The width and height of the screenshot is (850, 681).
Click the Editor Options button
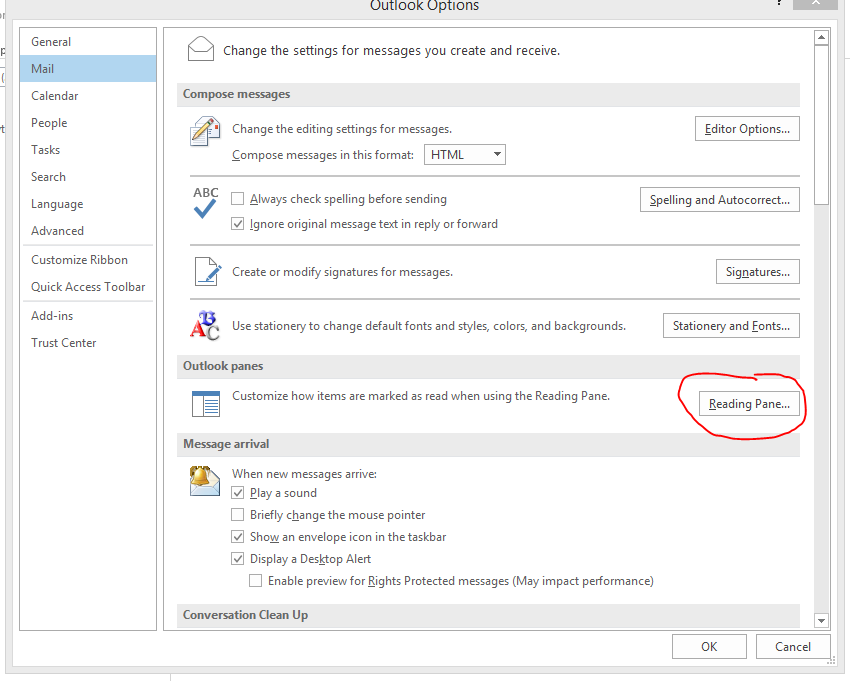pyautogui.click(x=747, y=129)
